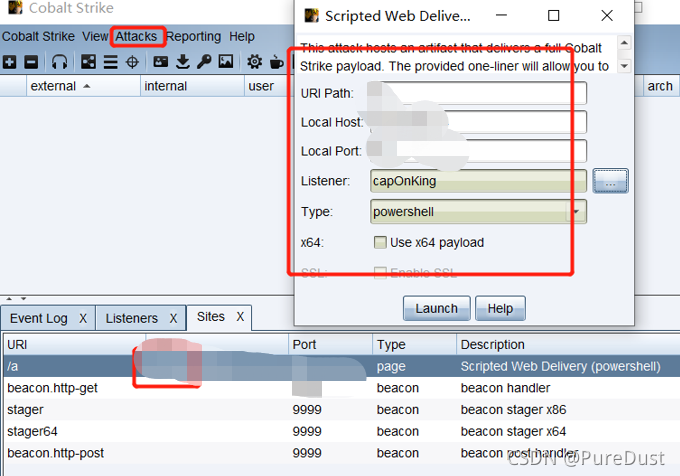The width and height of the screenshot is (680, 476).
Task: Open the Help menu
Action: tap(242, 37)
